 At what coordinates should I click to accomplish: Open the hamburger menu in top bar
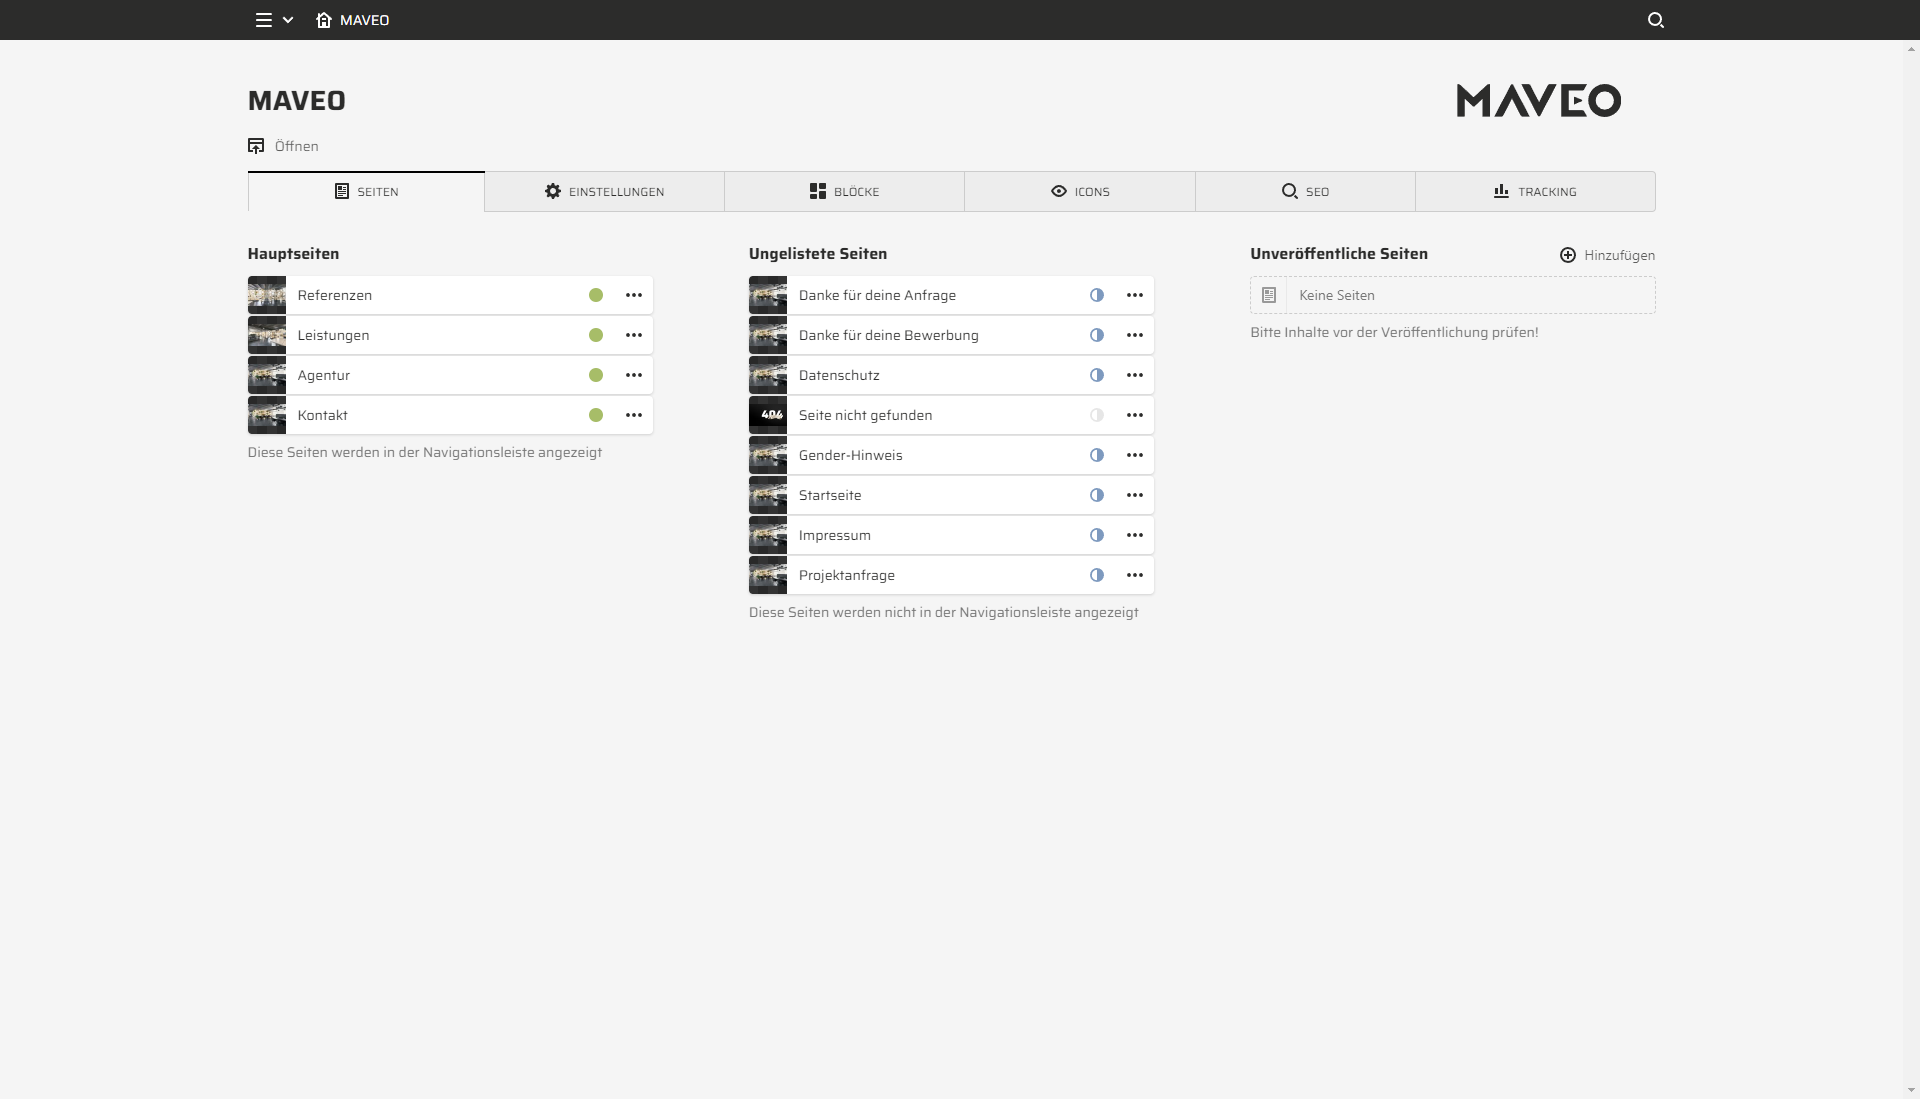tap(264, 20)
